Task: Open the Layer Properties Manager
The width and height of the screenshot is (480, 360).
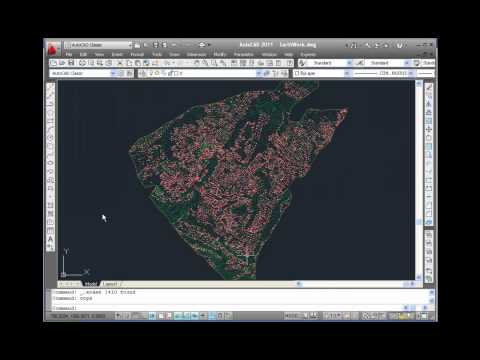Action: (143, 73)
